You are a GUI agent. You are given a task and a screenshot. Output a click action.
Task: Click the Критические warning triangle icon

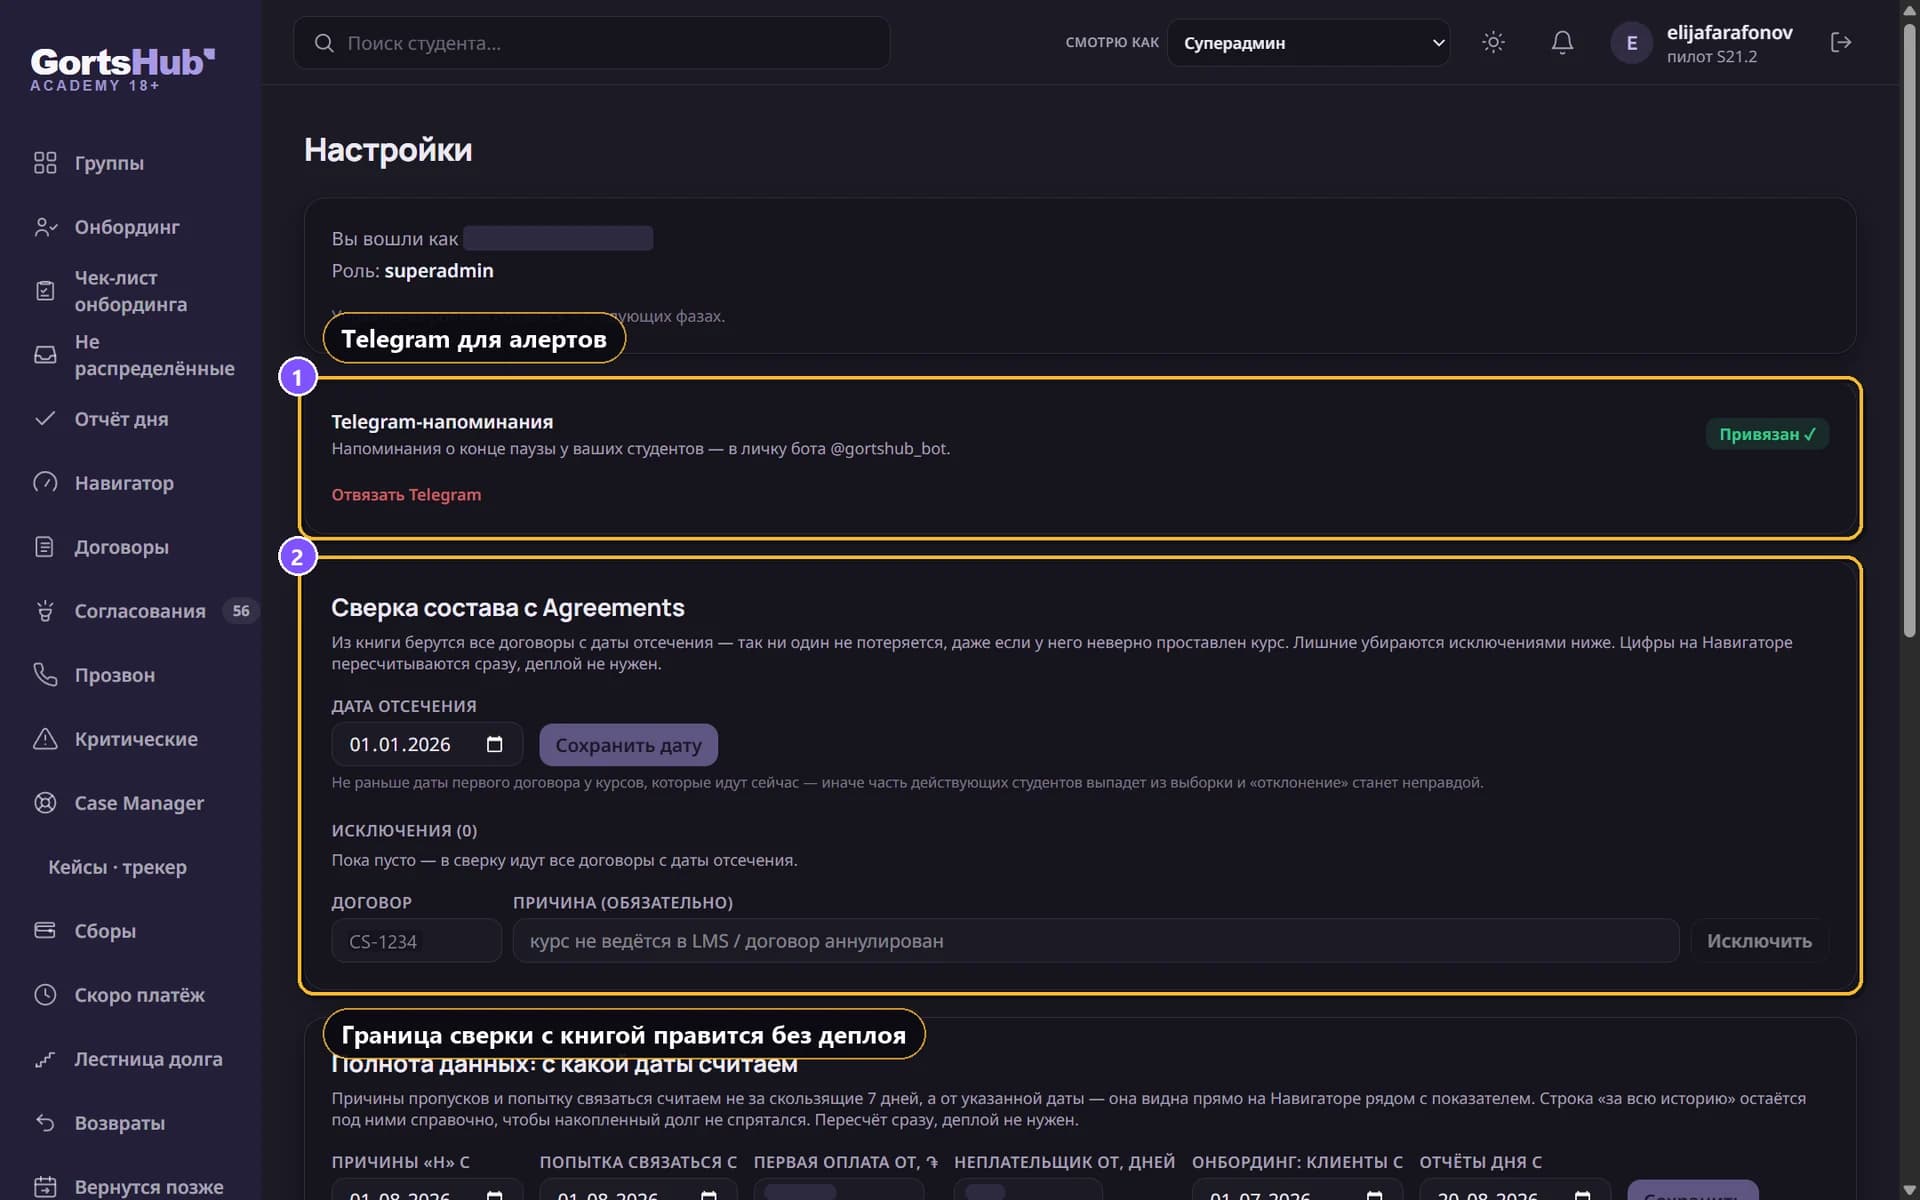tap(45, 739)
